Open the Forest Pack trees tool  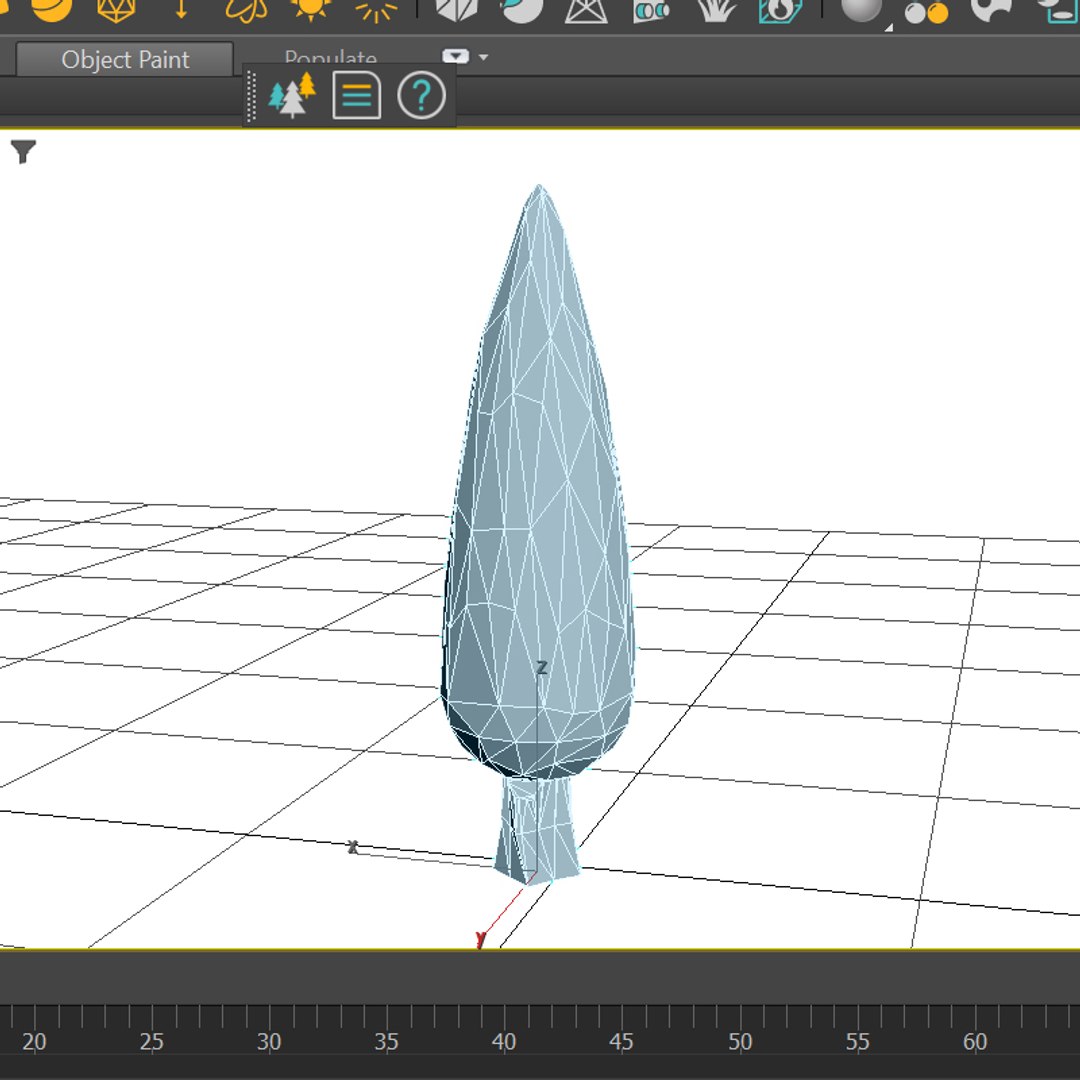[292, 95]
